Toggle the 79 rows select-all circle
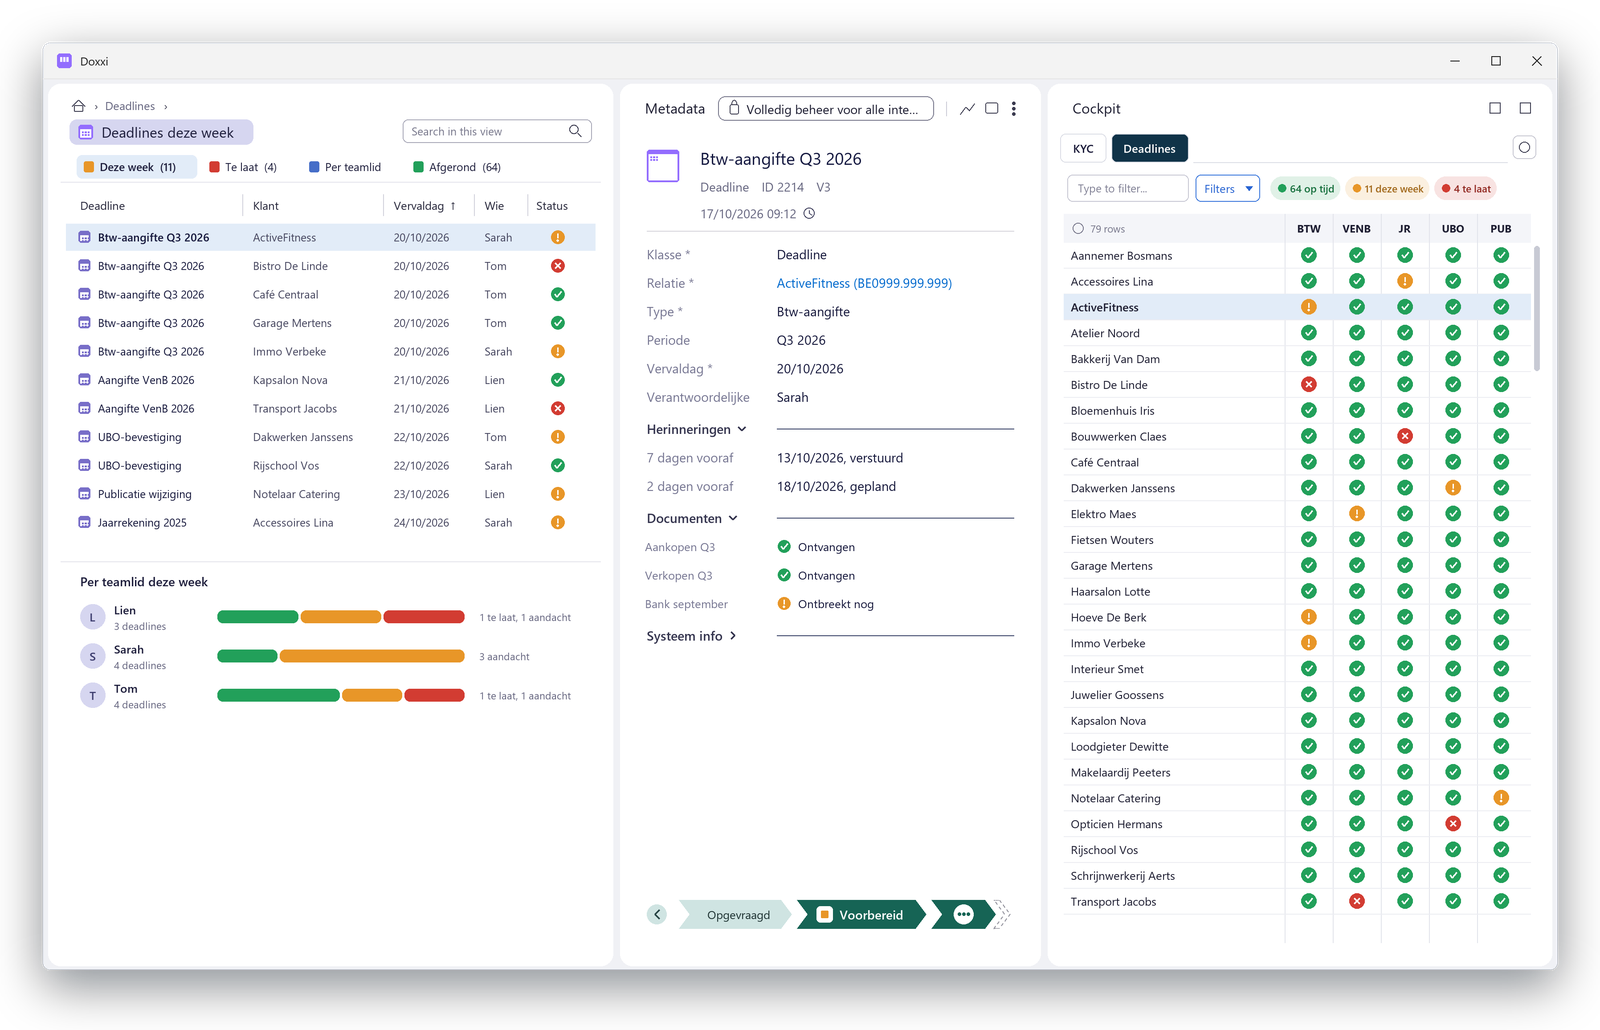Image resolution: width=1600 pixels, height=1030 pixels. tap(1078, 229)
